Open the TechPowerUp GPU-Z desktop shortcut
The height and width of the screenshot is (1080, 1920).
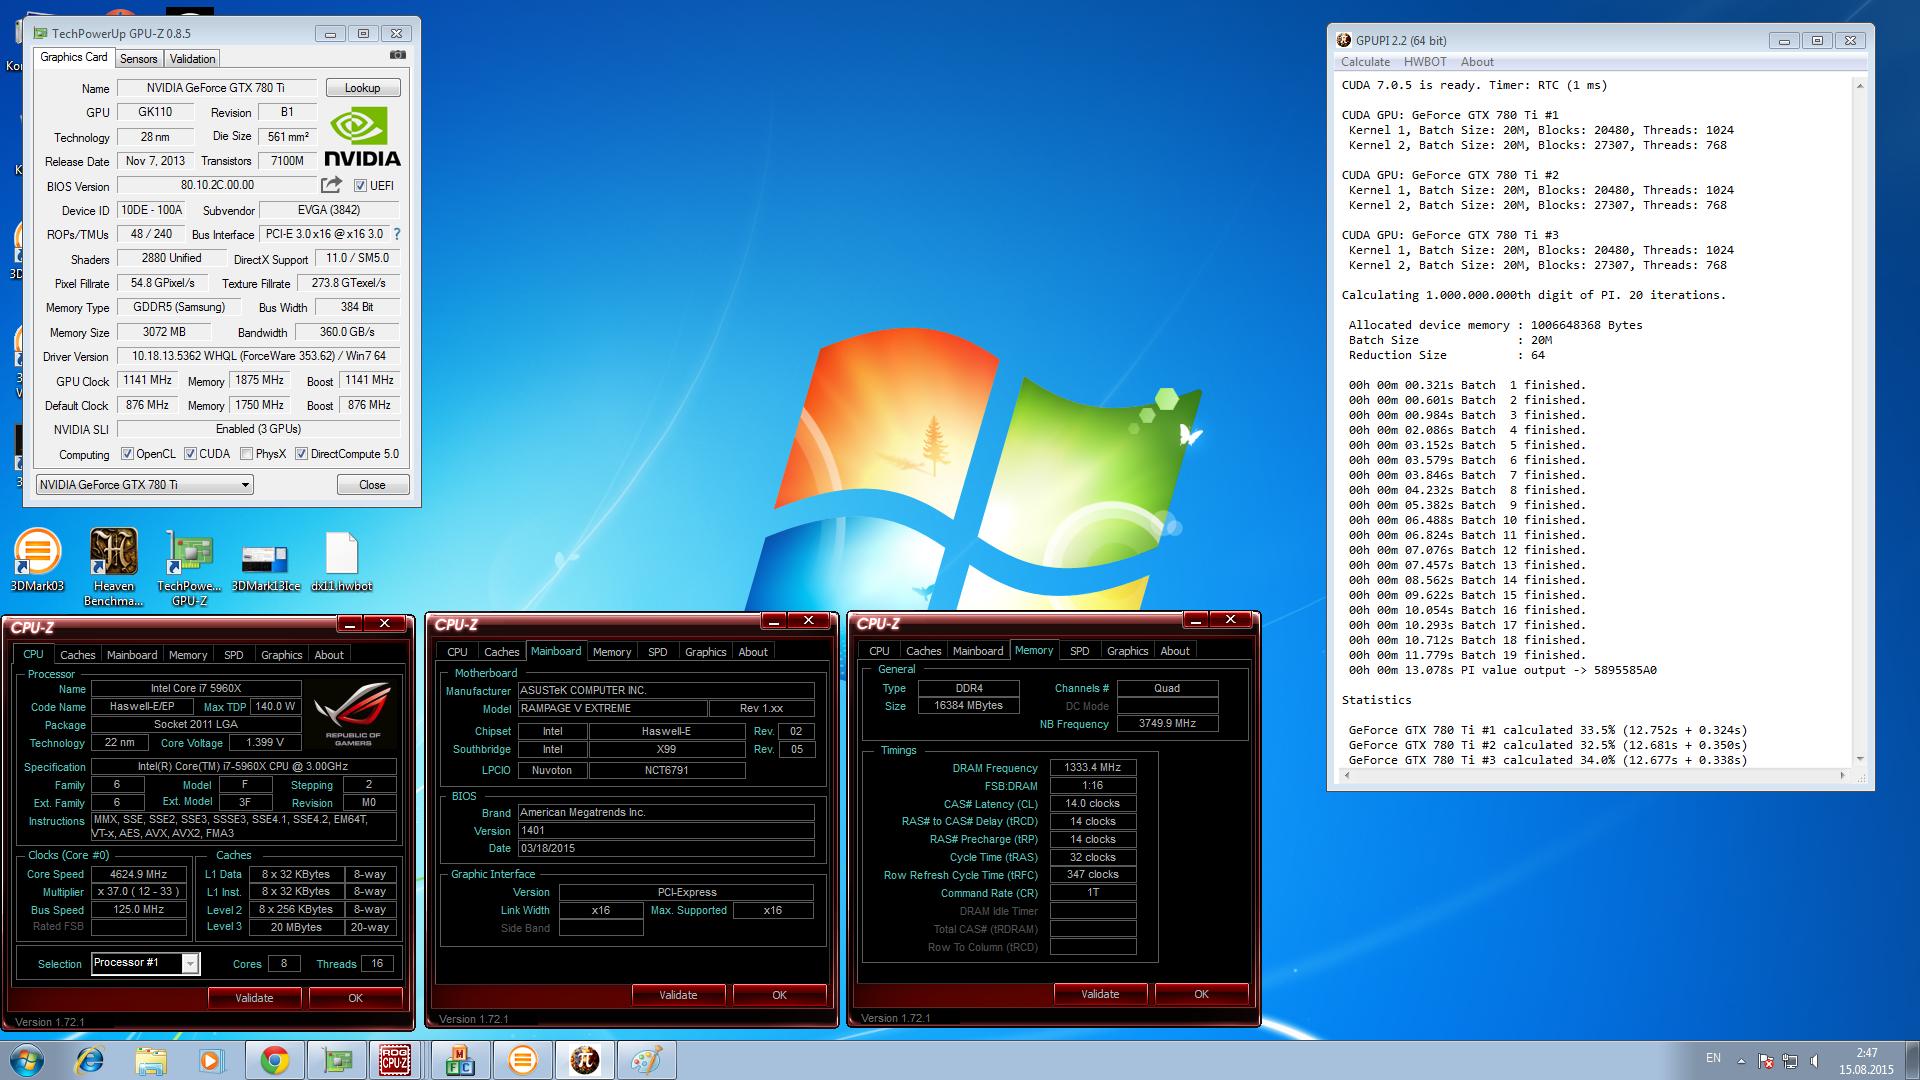[190, 568]
